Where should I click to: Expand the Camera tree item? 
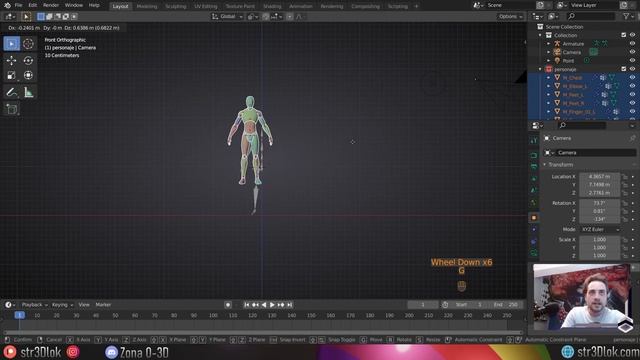click(549, 52)
